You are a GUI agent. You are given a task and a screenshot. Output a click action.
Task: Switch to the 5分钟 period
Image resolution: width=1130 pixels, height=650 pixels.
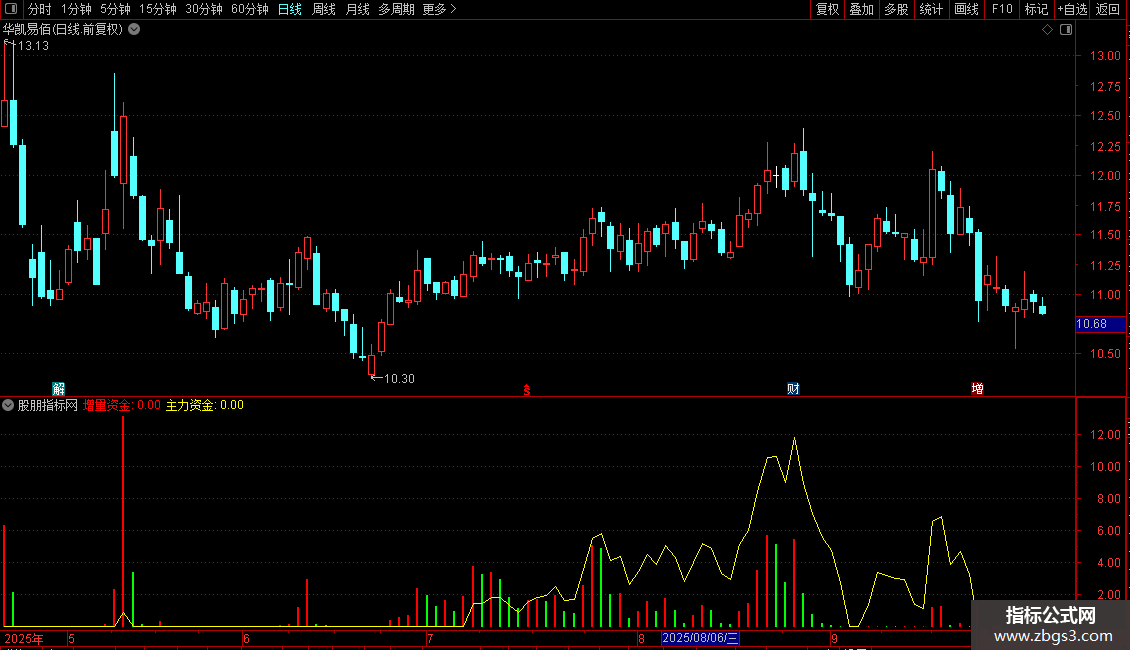115,9
